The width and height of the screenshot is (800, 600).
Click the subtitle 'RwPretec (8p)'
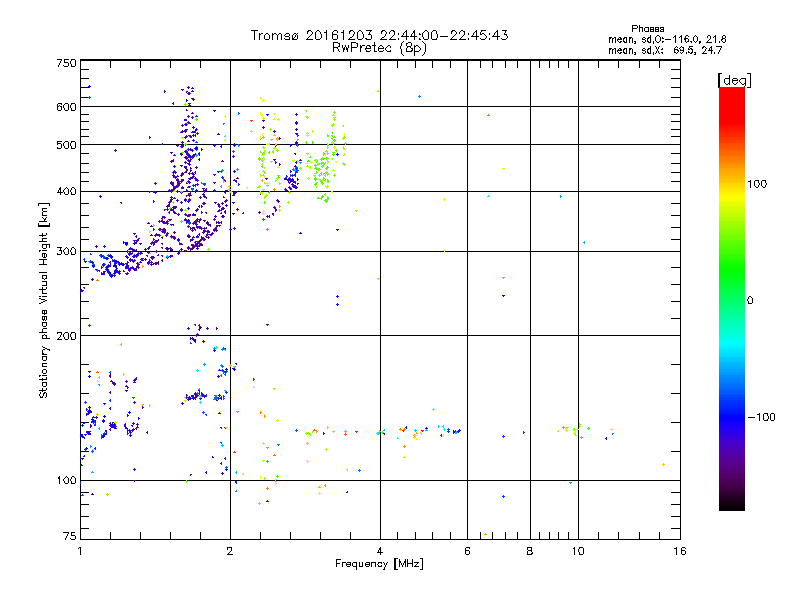point(379,48)
